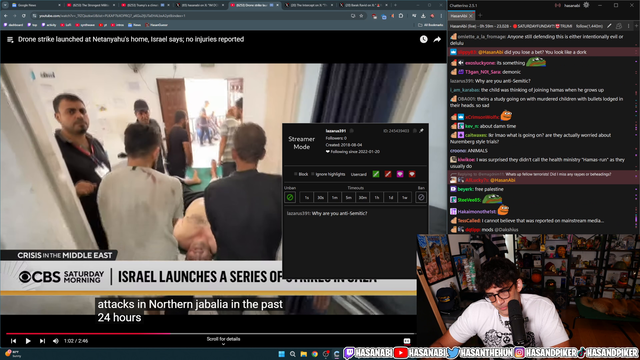Expand Scroll for details chevron

pyautogui.click(x=223, y=344)
